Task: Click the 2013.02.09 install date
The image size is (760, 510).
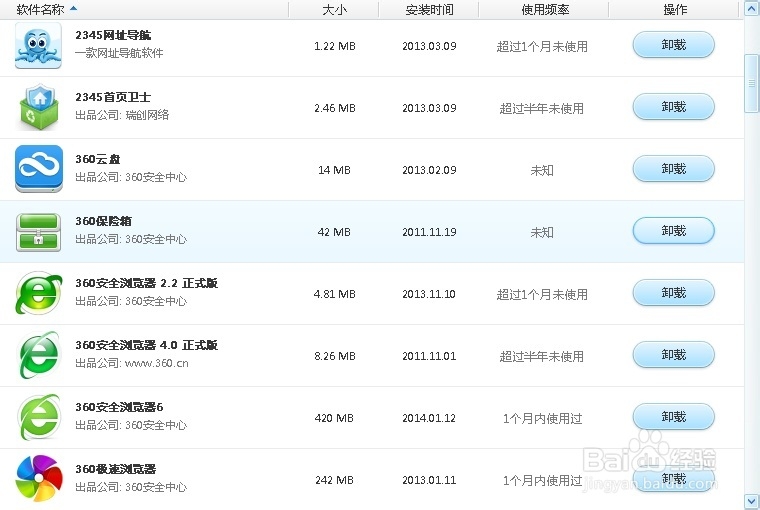Action: [x=429, y=170]
